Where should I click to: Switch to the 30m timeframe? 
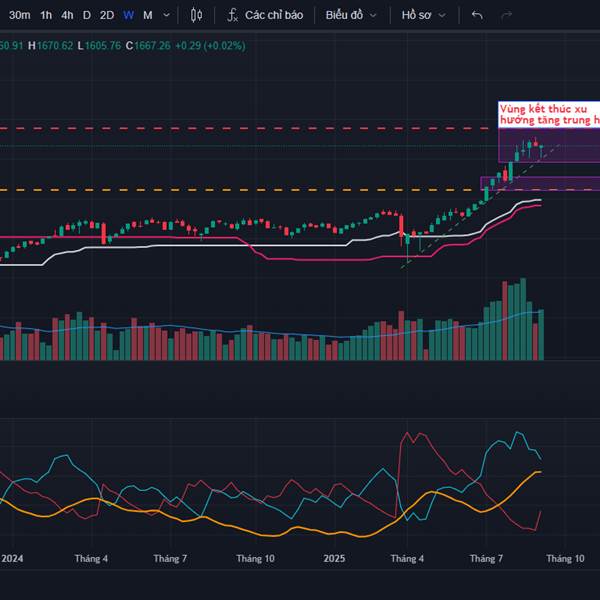click(x=19, y=15)
